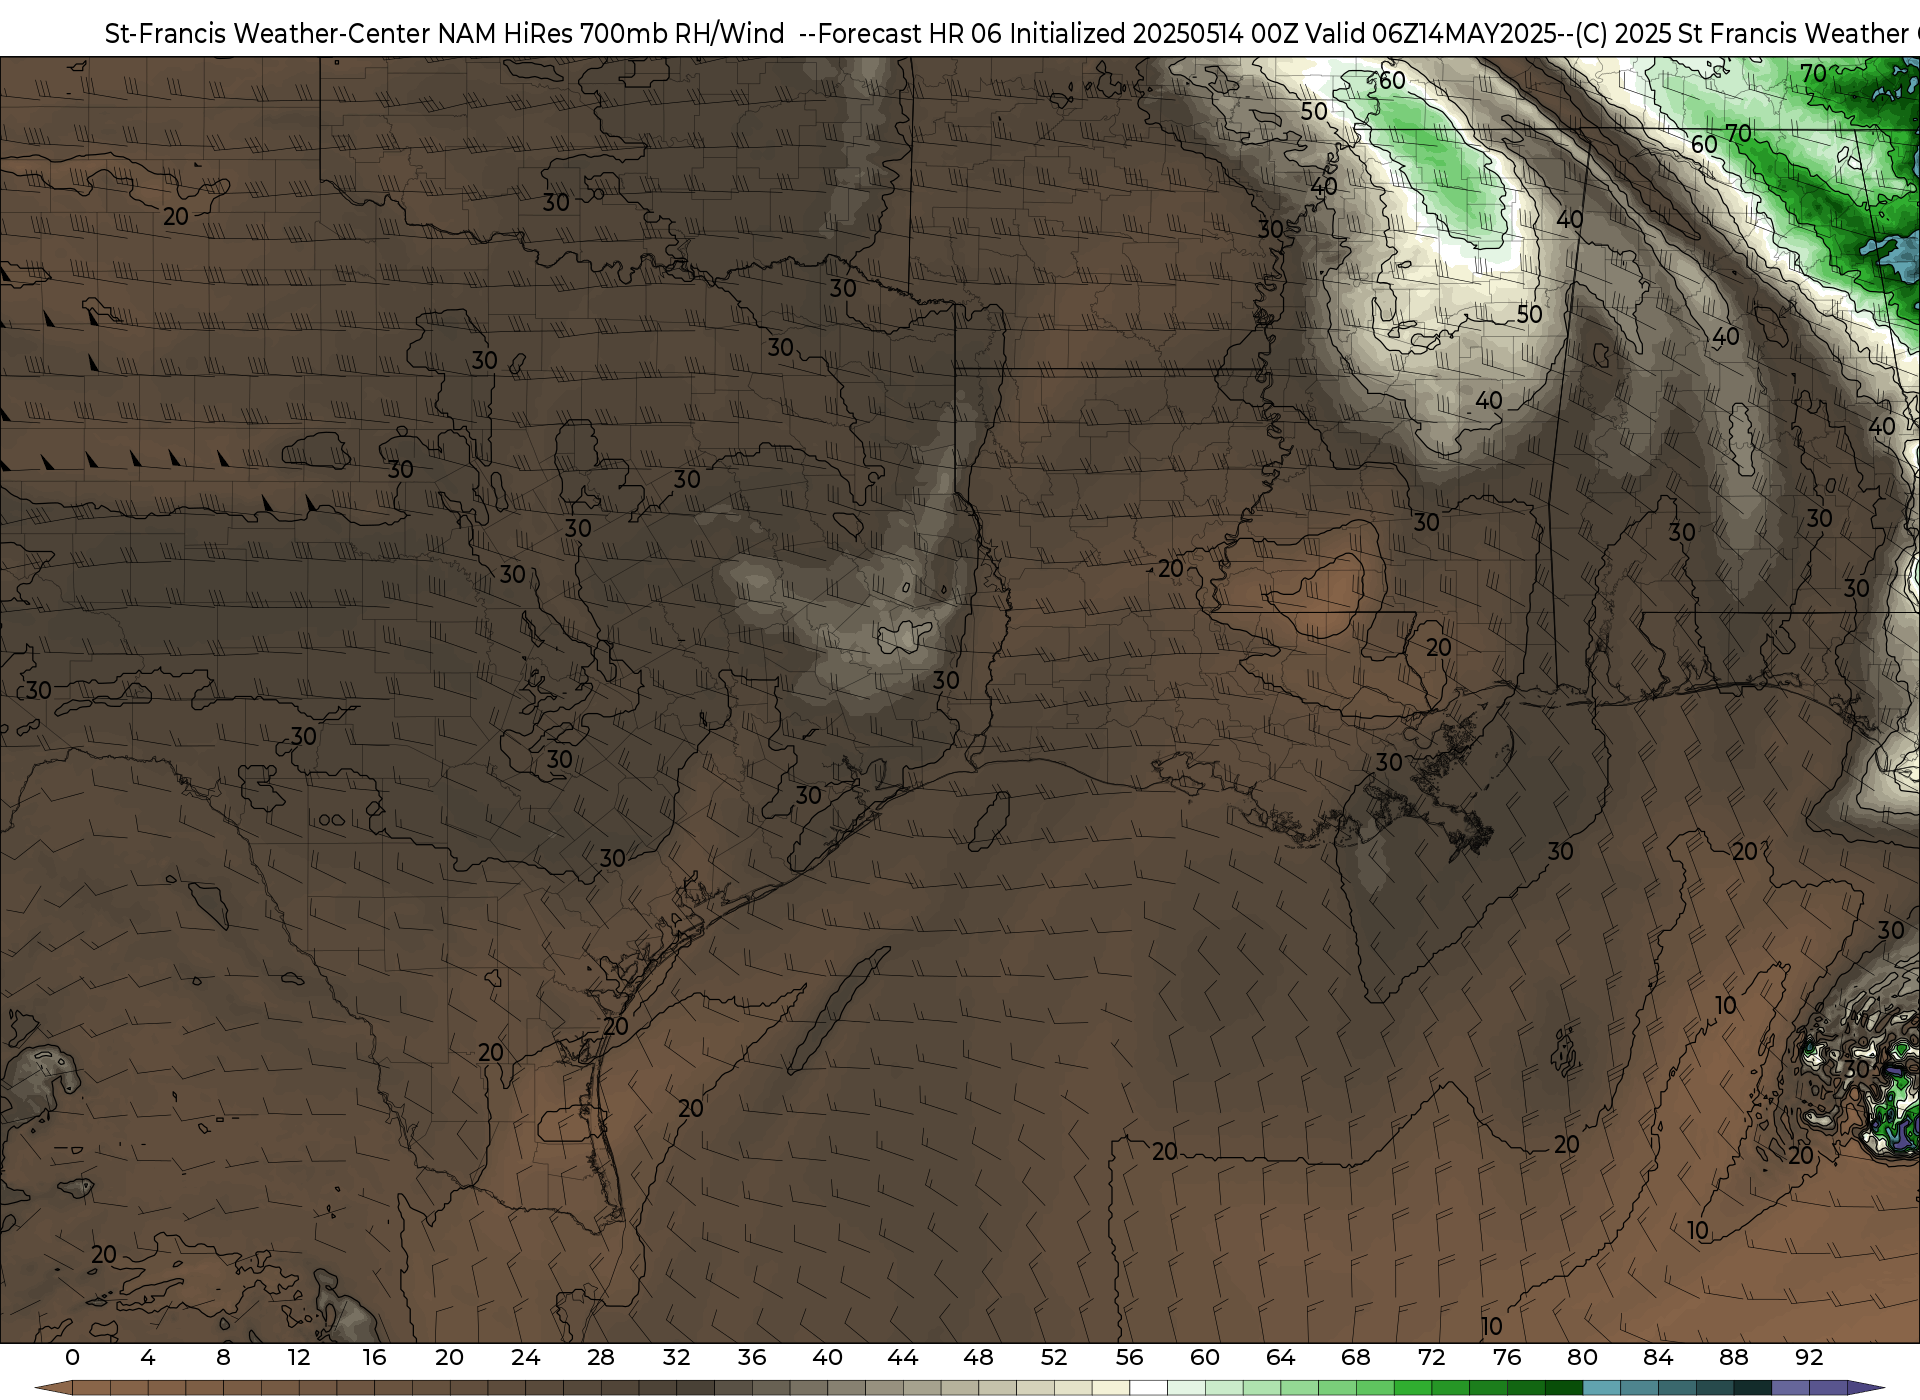This screenshot has width=1920, height=1400.
Task: Click the colorbar label "32"
Action: pos(676,1358)
